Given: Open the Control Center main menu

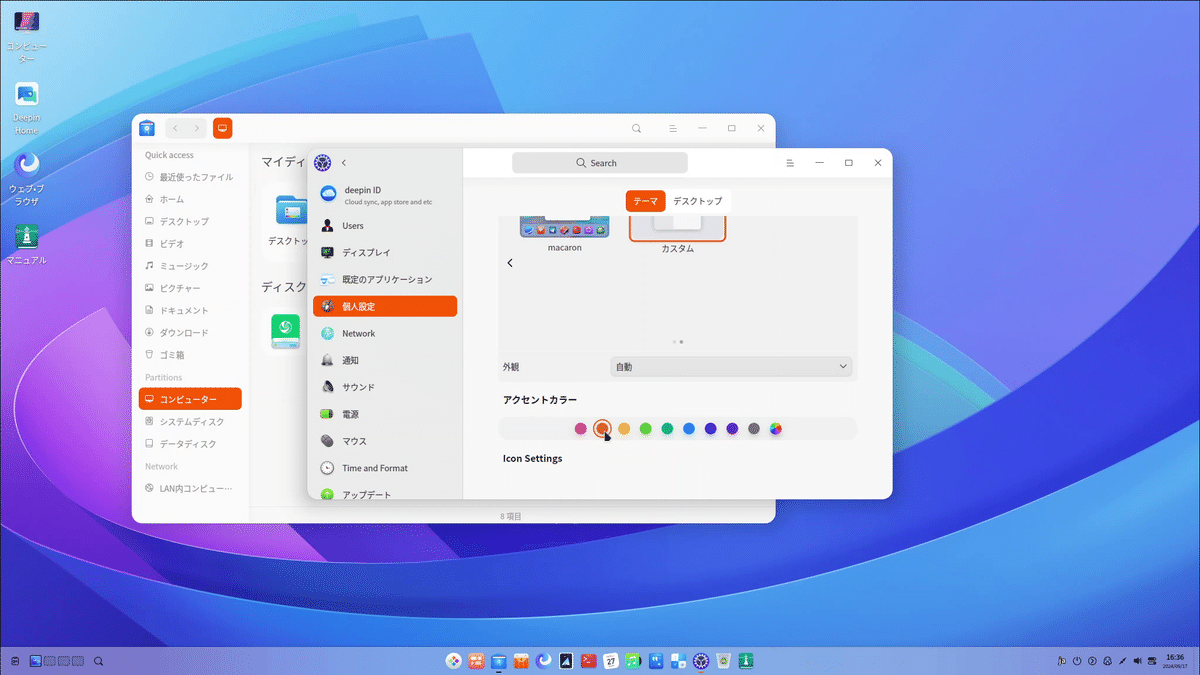Looking at the screenshot, I should (790, 163).
